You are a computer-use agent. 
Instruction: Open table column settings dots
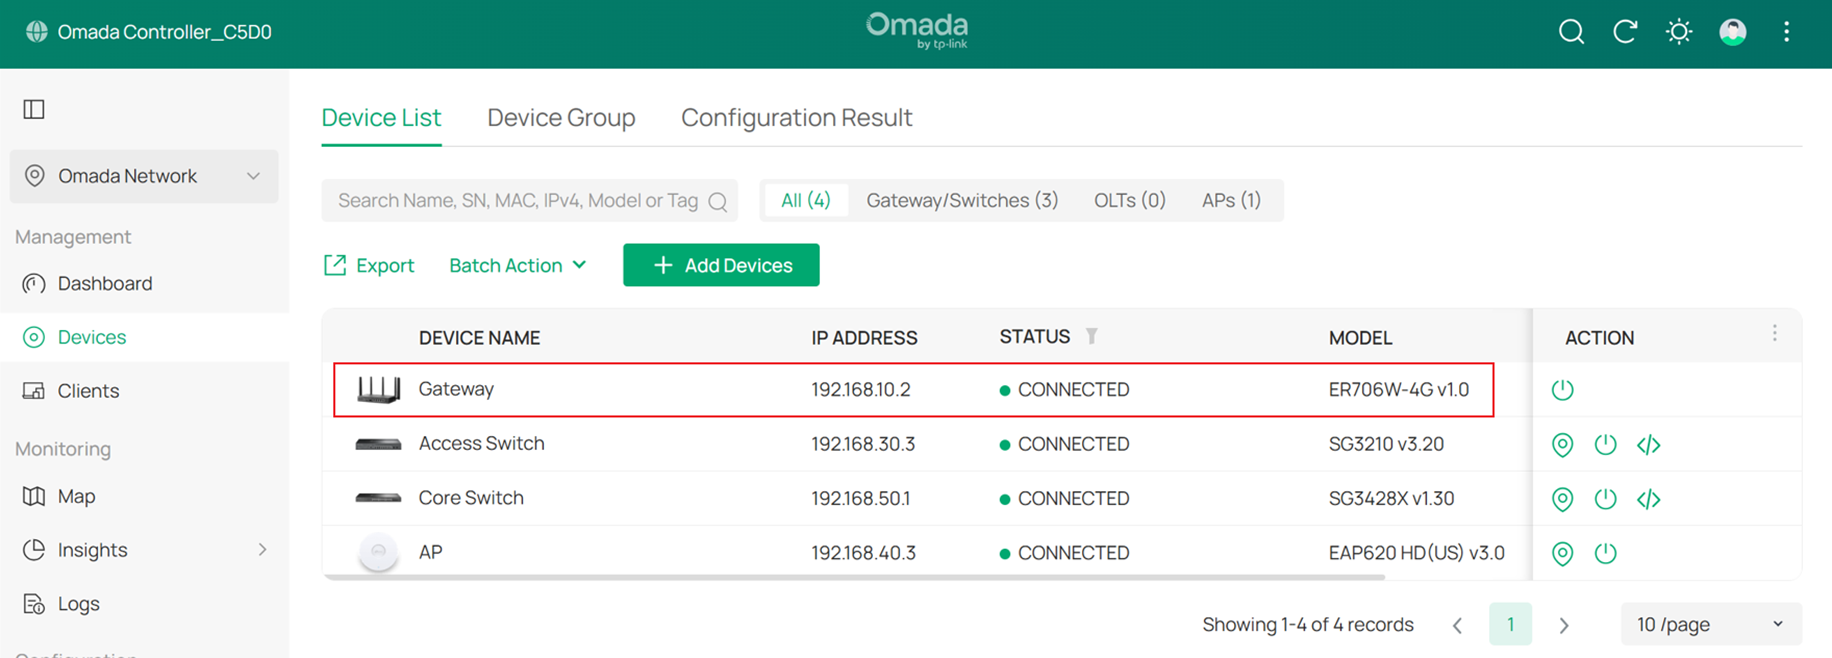click(1775, 333)
